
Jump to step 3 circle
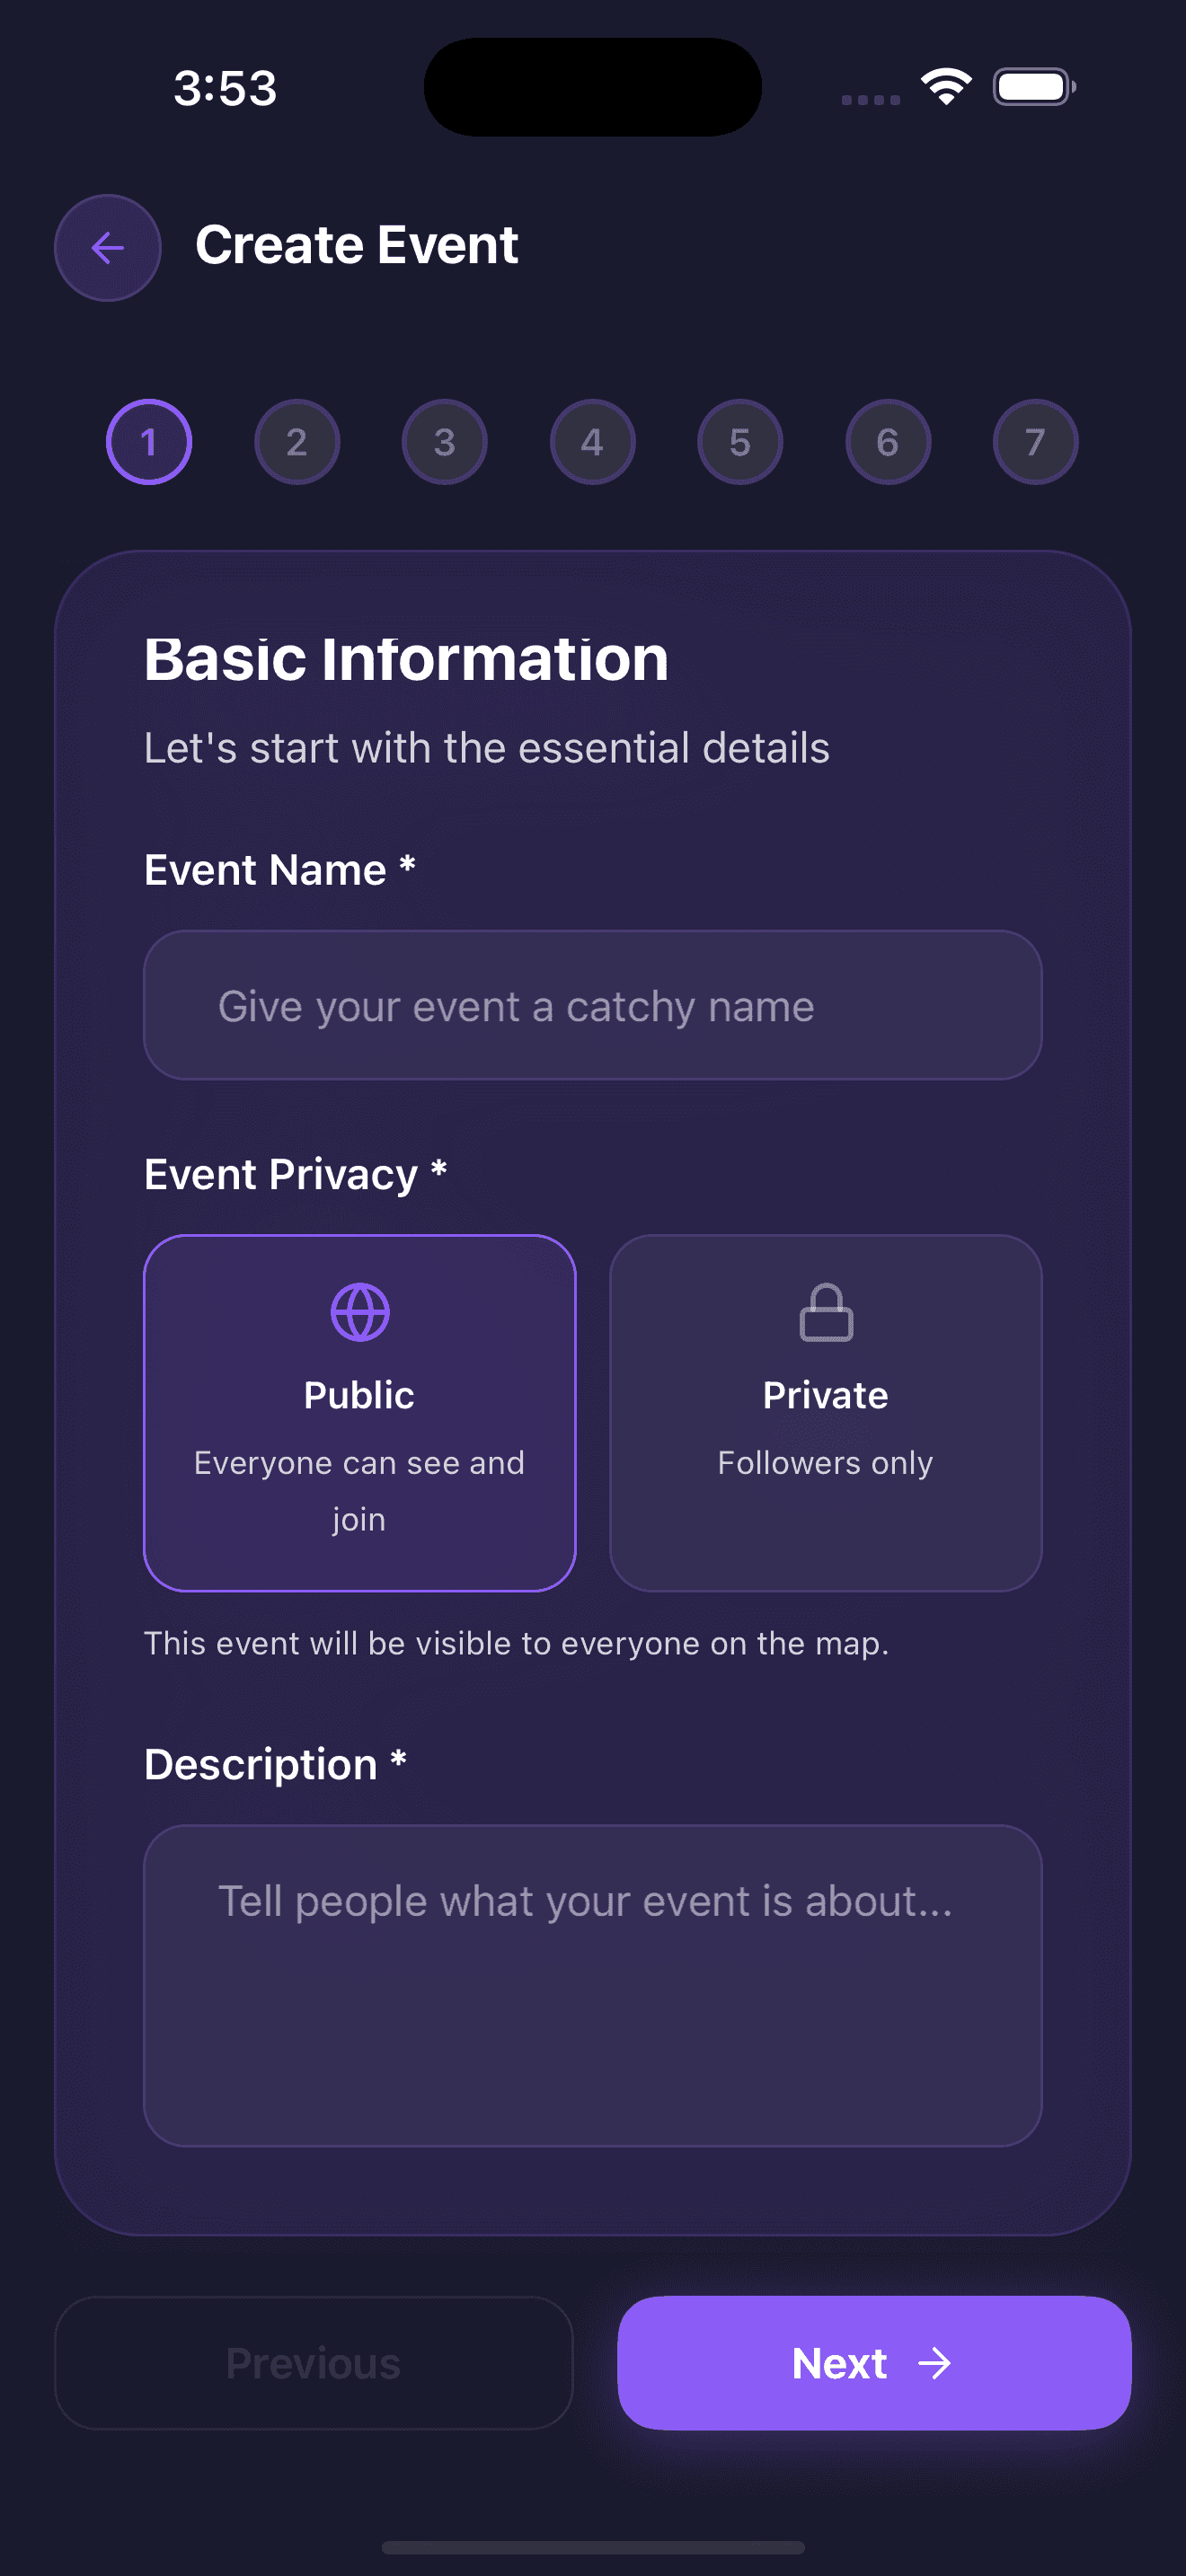click(445, 442)
